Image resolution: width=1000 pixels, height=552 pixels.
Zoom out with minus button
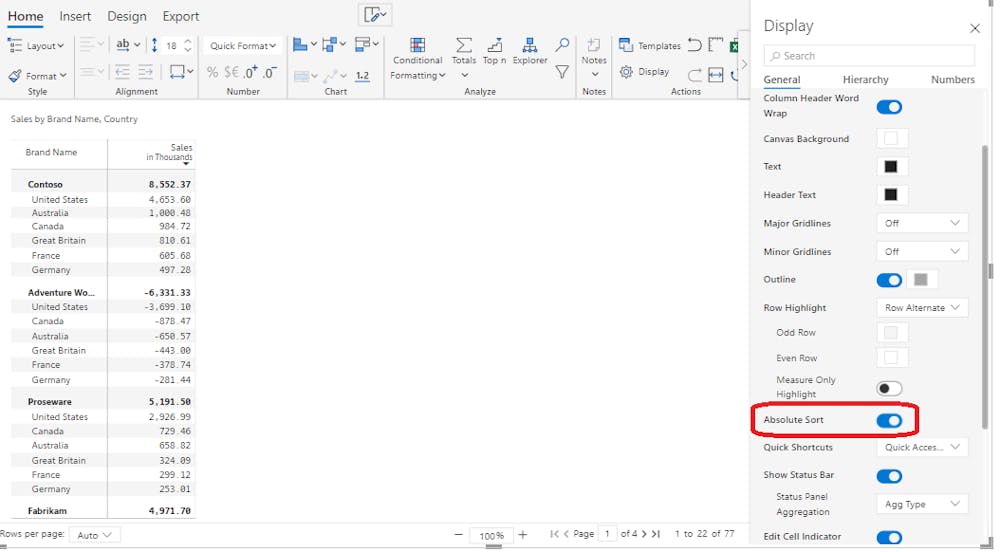point(458,534)
